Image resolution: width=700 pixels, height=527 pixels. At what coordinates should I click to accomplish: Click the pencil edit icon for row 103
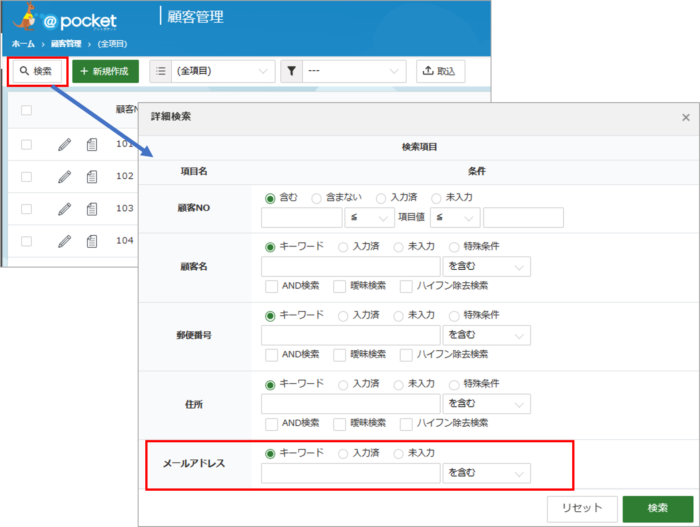tap(65, 209)
